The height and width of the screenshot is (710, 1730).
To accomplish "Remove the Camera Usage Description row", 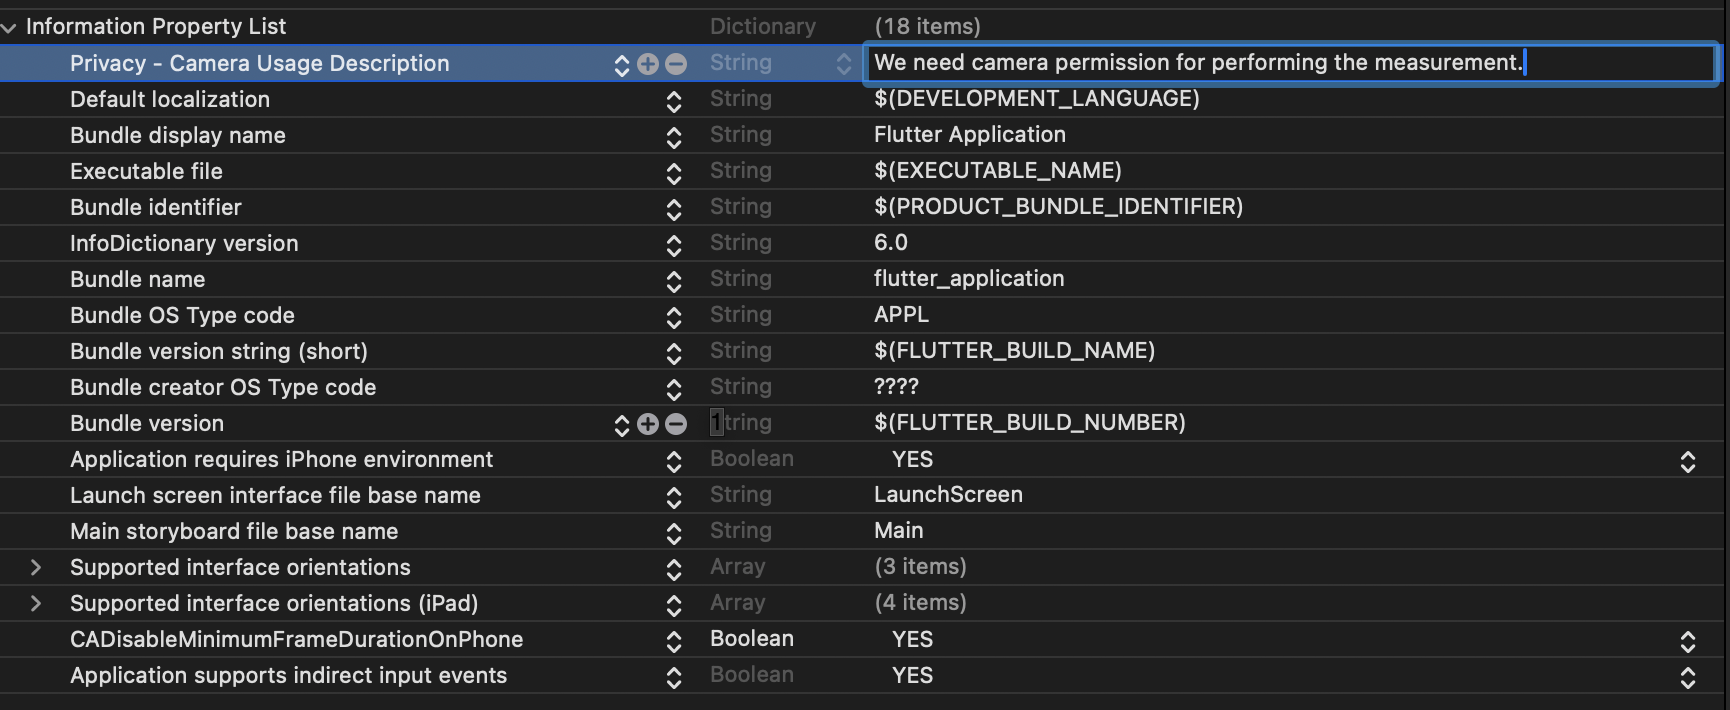I will click(676, 64).
